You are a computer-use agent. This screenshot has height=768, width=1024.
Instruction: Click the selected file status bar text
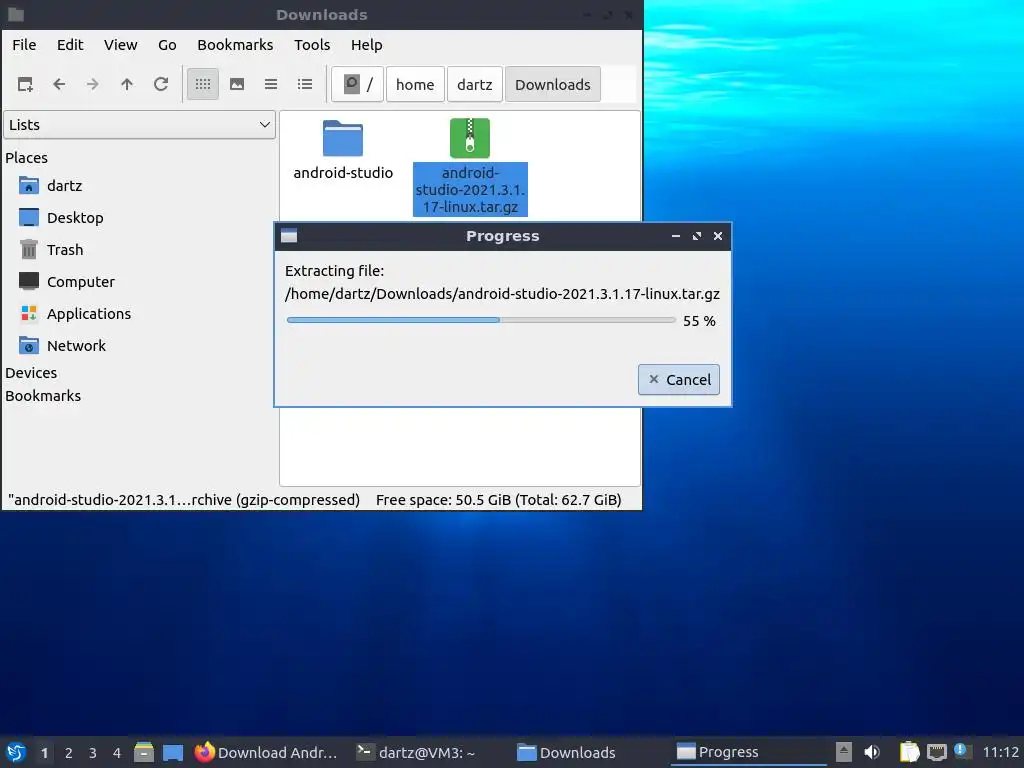coord(184,500)
